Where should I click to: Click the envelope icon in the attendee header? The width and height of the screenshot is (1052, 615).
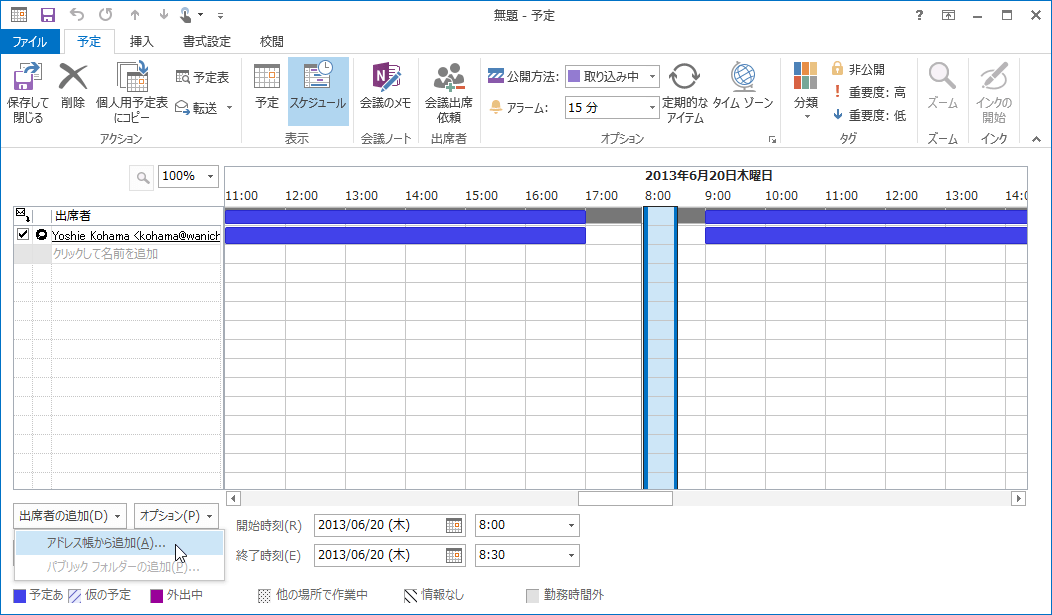pos(23,215)
